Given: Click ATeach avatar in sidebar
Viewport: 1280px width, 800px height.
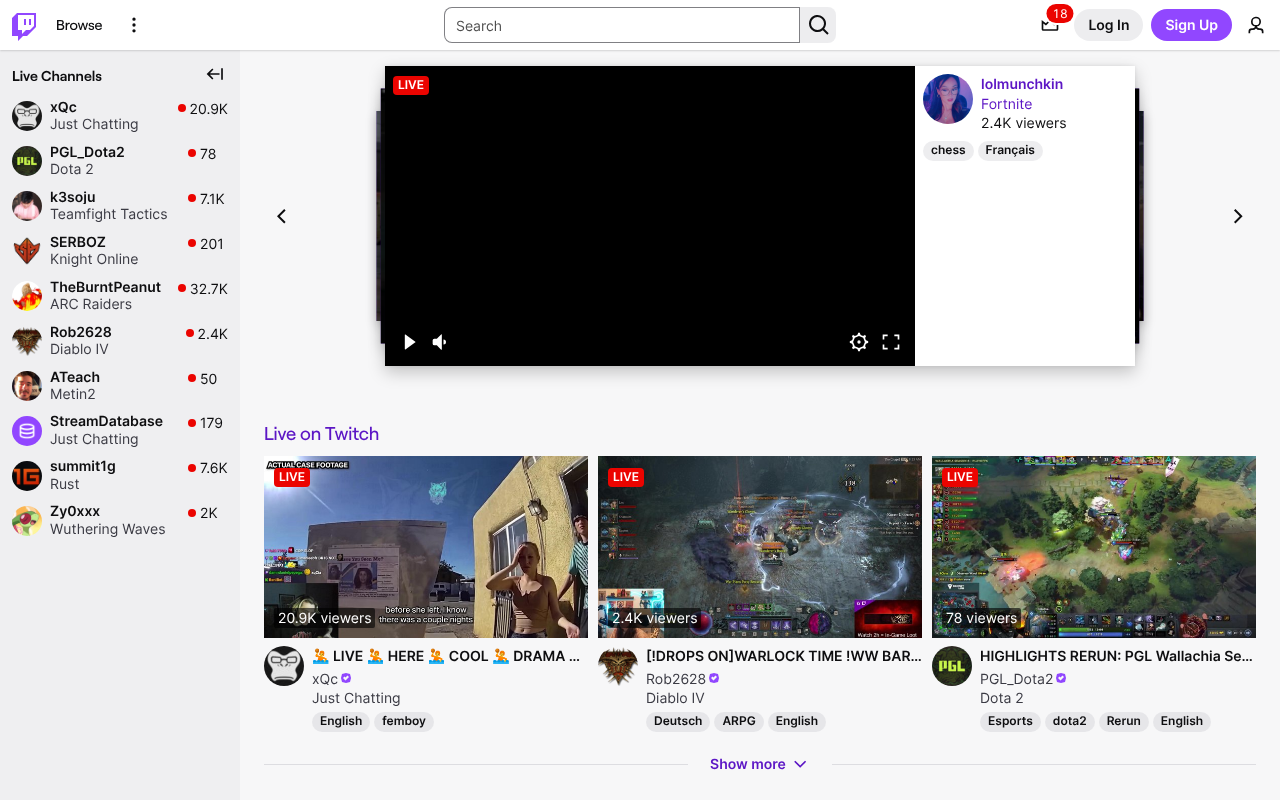Looking at the screenshot, I should pyautogui.click(x=27, y=386).
